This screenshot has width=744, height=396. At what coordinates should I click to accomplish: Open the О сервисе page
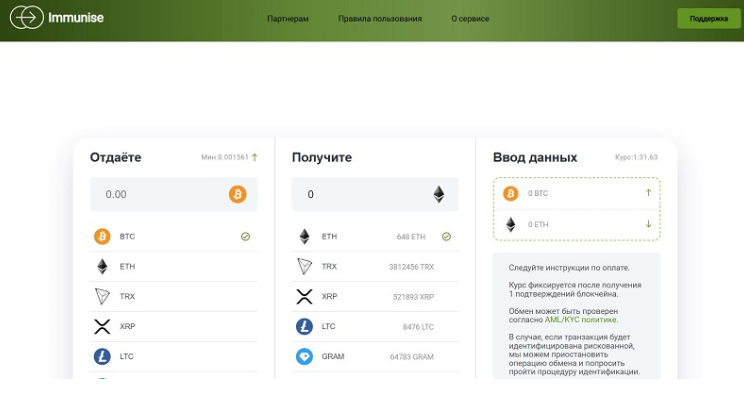point(470,19)
